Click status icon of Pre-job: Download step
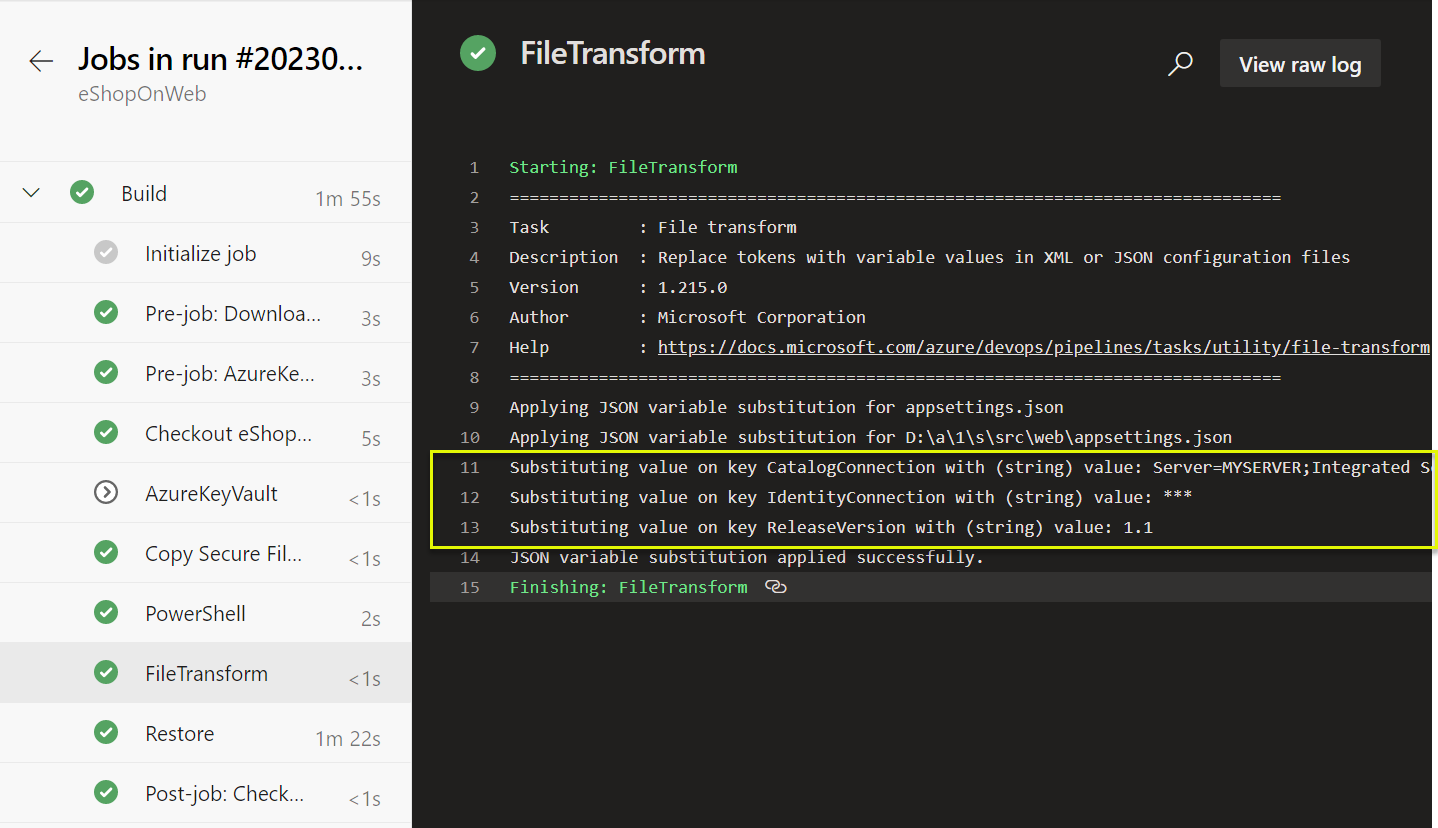The width and height of the screenshot is (1438, 828). point(106,312)
